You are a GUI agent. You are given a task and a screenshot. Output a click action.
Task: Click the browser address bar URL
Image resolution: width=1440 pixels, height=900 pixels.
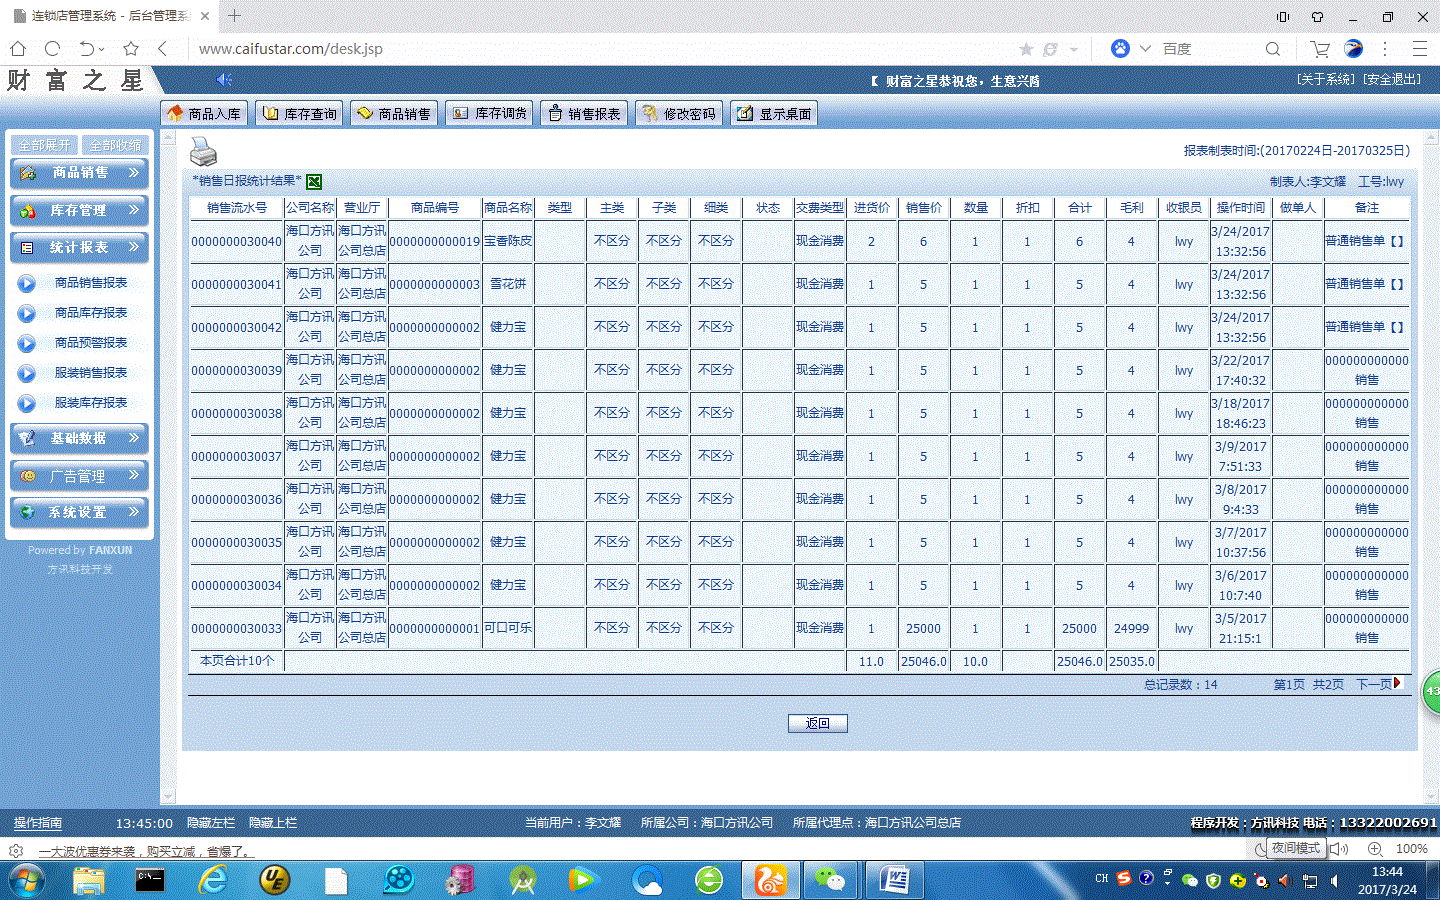pos(291,49)
